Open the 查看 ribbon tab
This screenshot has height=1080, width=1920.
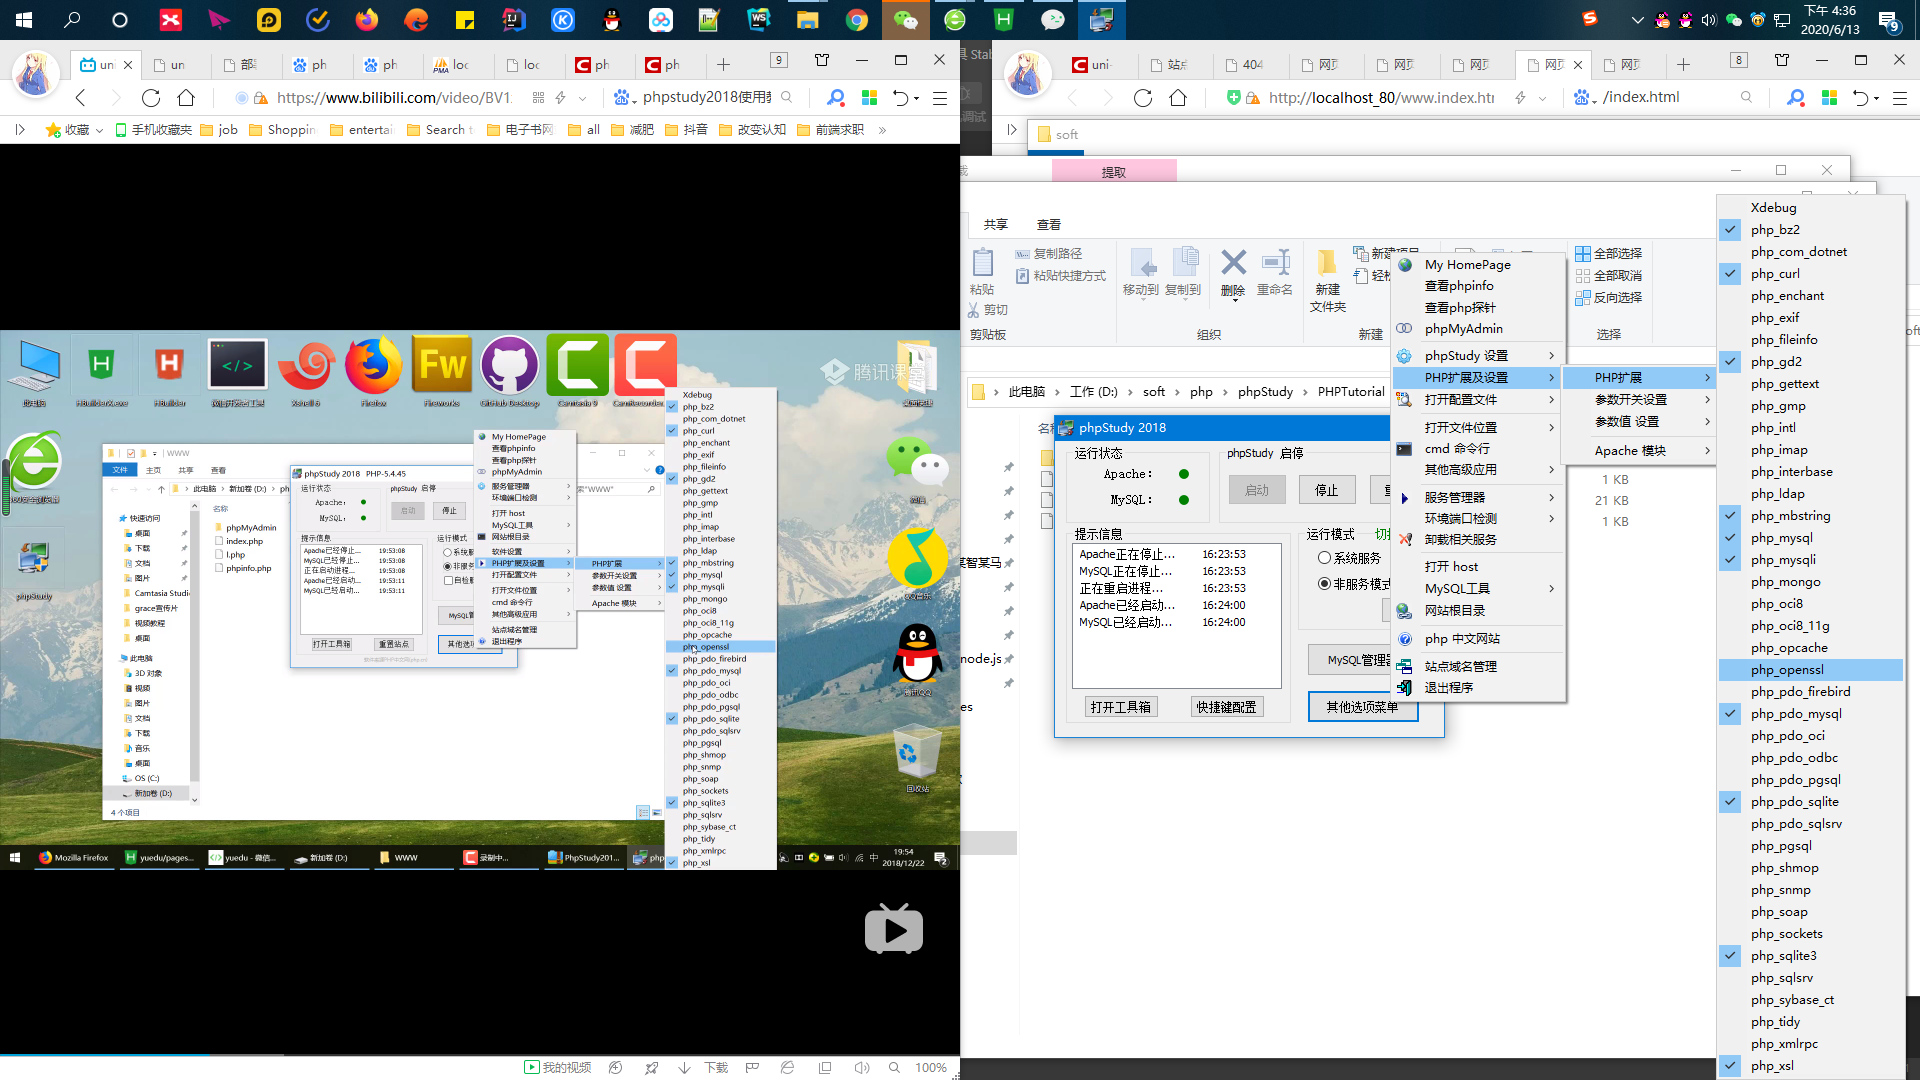(x=1048, y=225)
